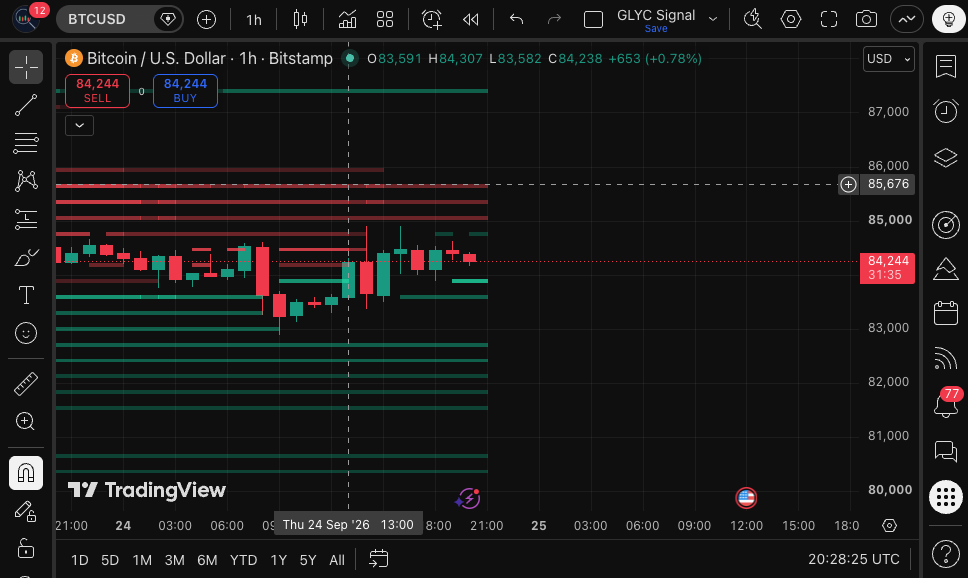This screenshot has height=578, width=968.
Task: Switch to the 1M time range
Action: click(142, 559)
